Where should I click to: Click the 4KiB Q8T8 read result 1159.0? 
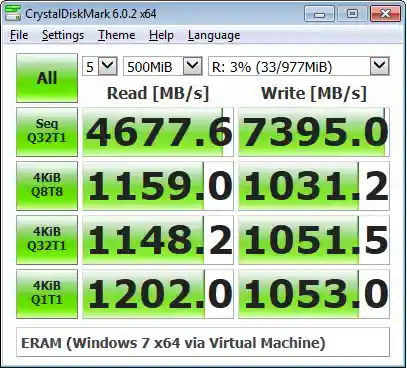[158, 186]
